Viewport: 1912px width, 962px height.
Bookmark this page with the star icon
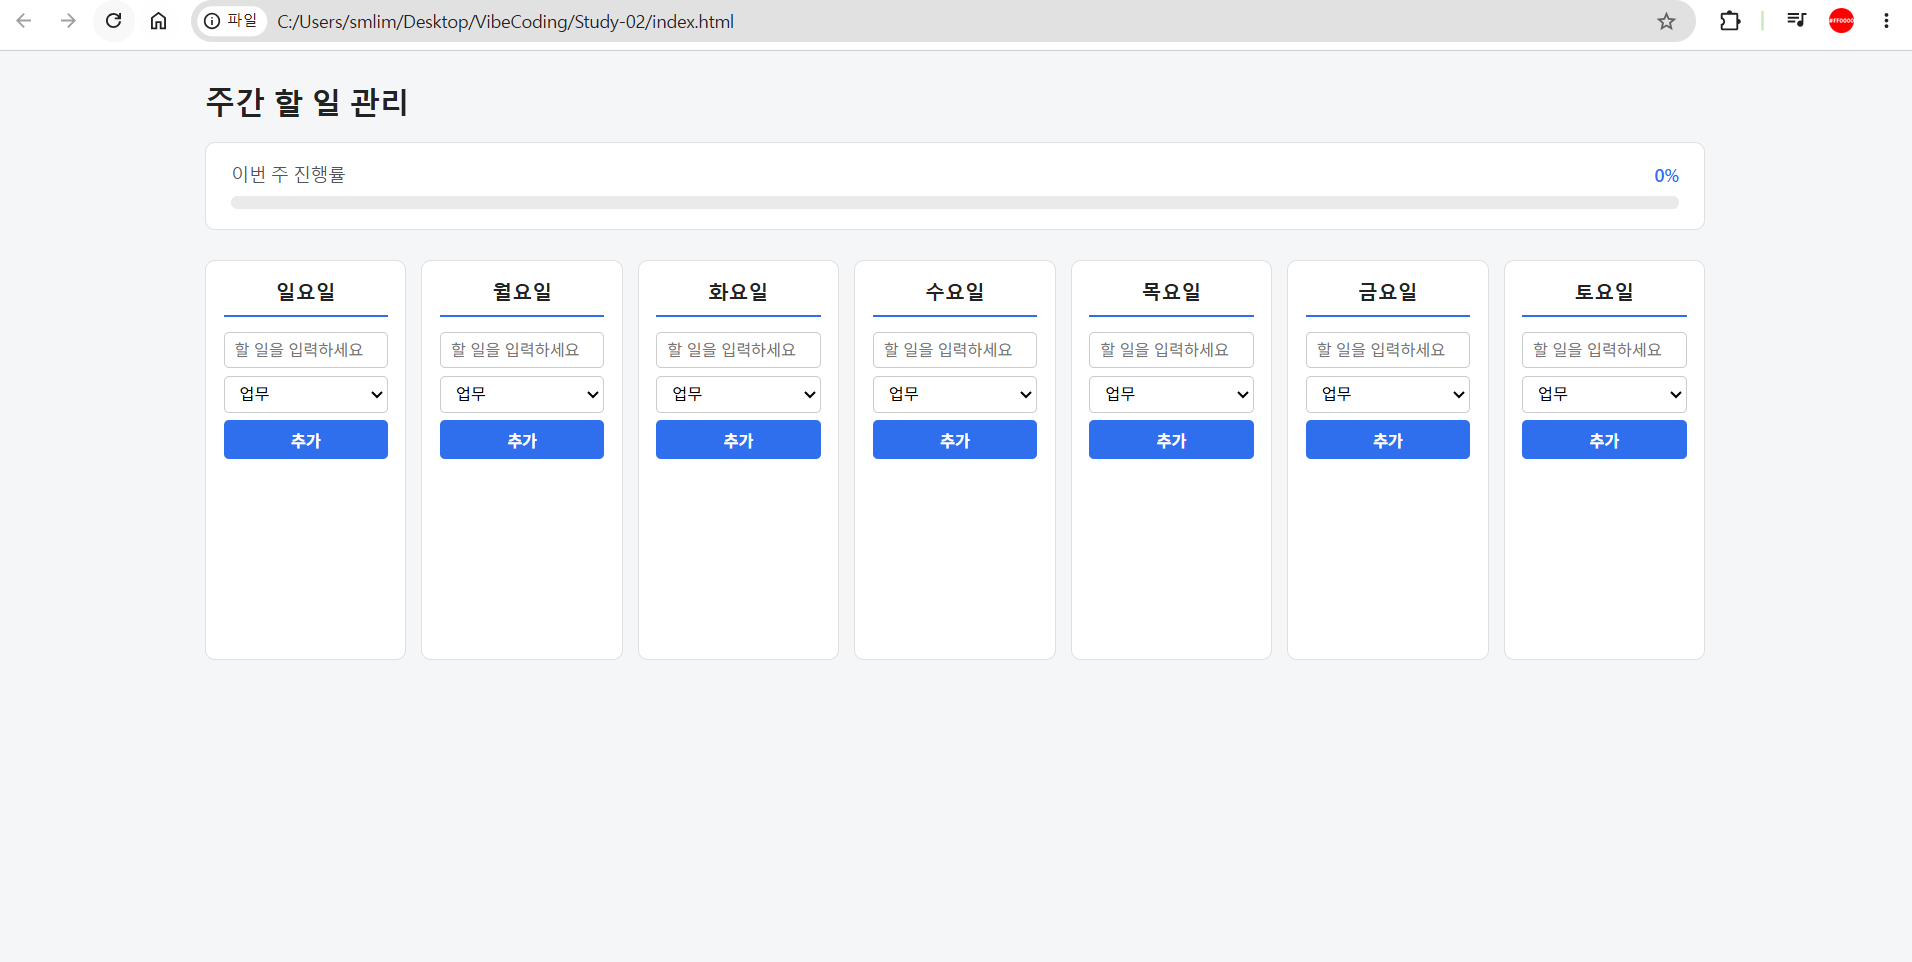click(x=1666, y=21)
